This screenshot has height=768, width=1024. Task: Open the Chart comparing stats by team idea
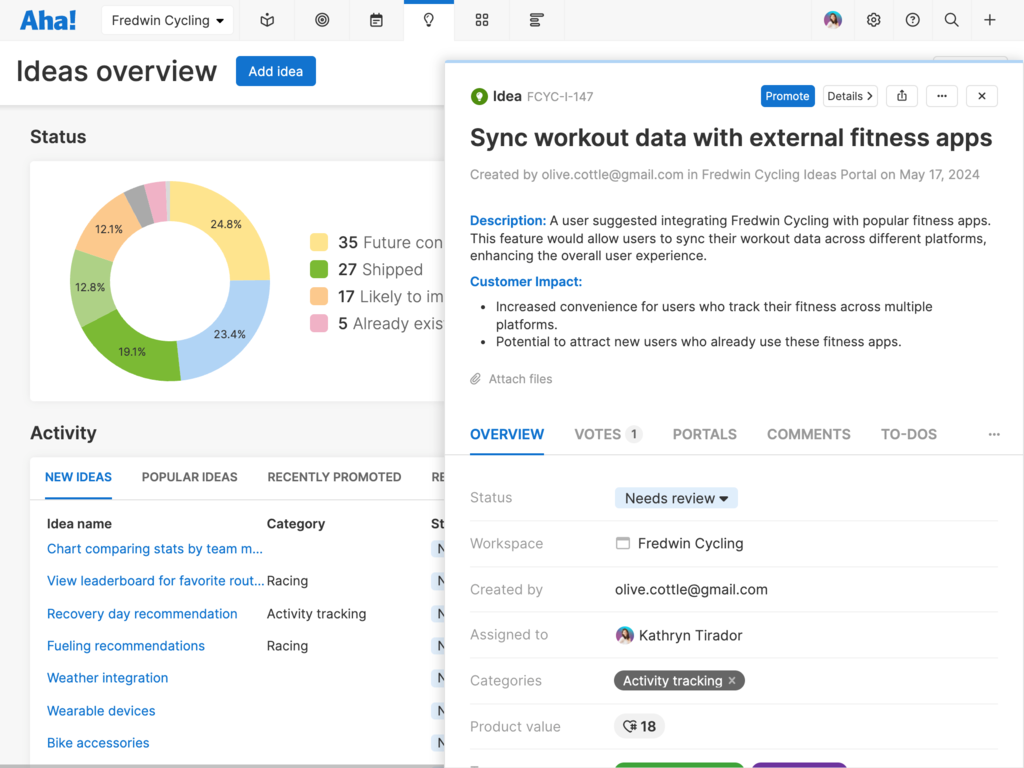(x=155, y=549)
